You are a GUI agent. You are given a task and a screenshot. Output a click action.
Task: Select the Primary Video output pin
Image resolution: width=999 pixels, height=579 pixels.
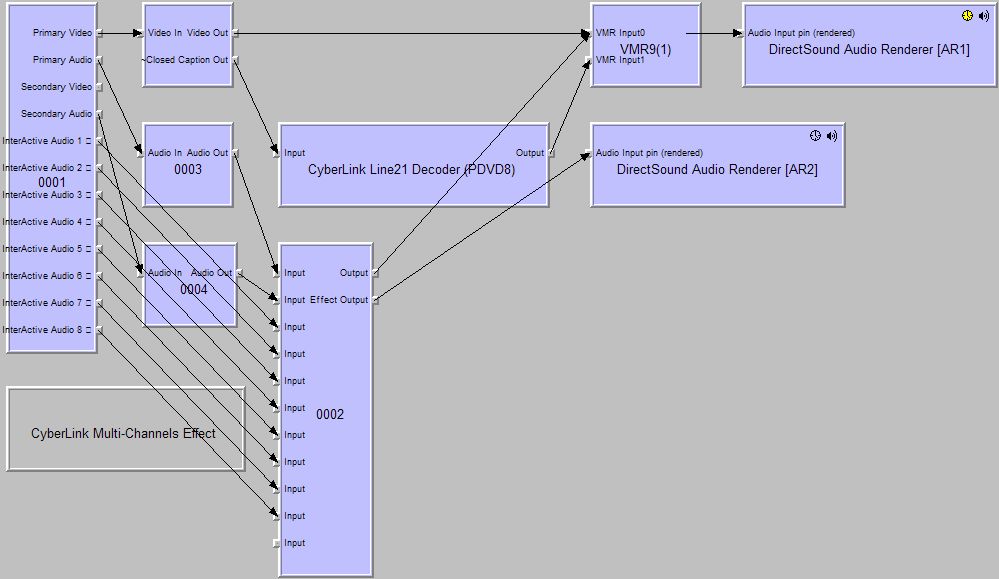coord(99,33)
